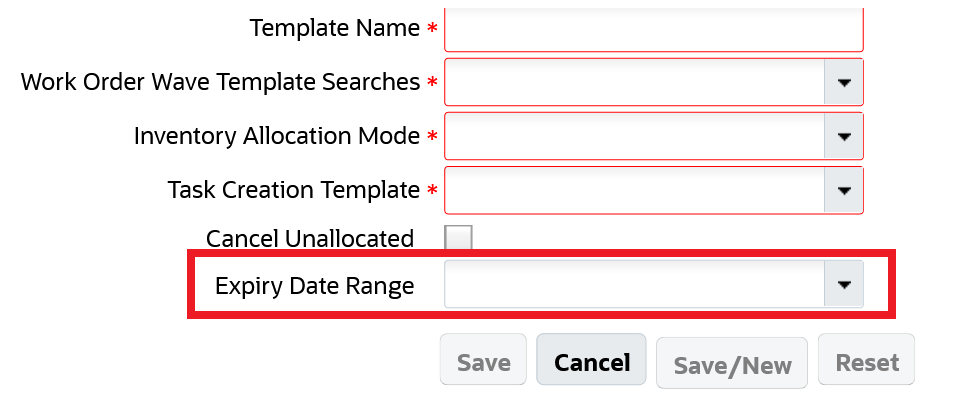
Task: Click inside the Task Creation Template field
Action: (634, 190)
